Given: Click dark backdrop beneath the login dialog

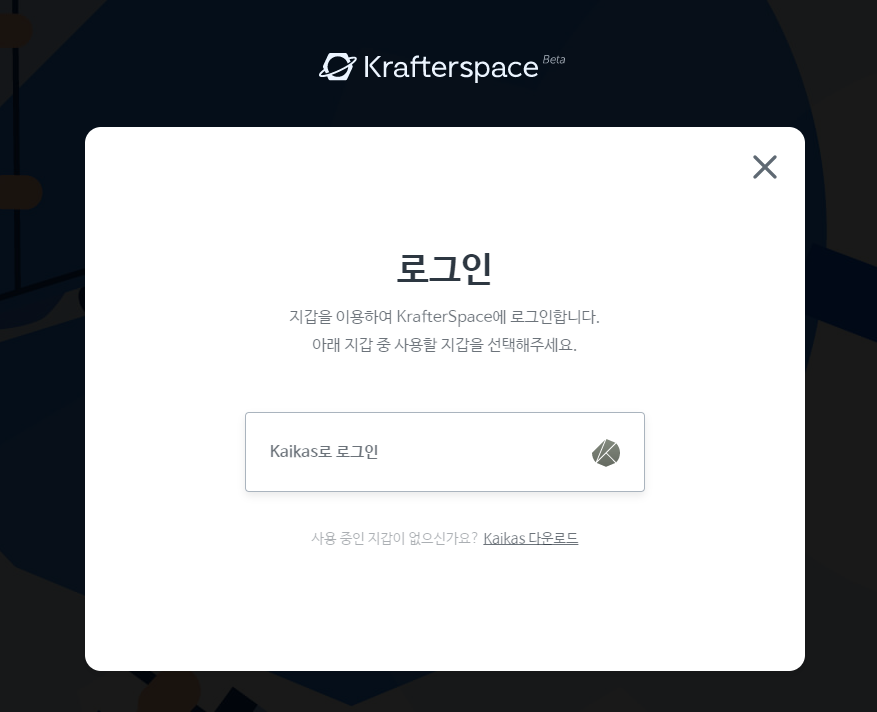Looking at the screenshot, I should click(445, 692).
